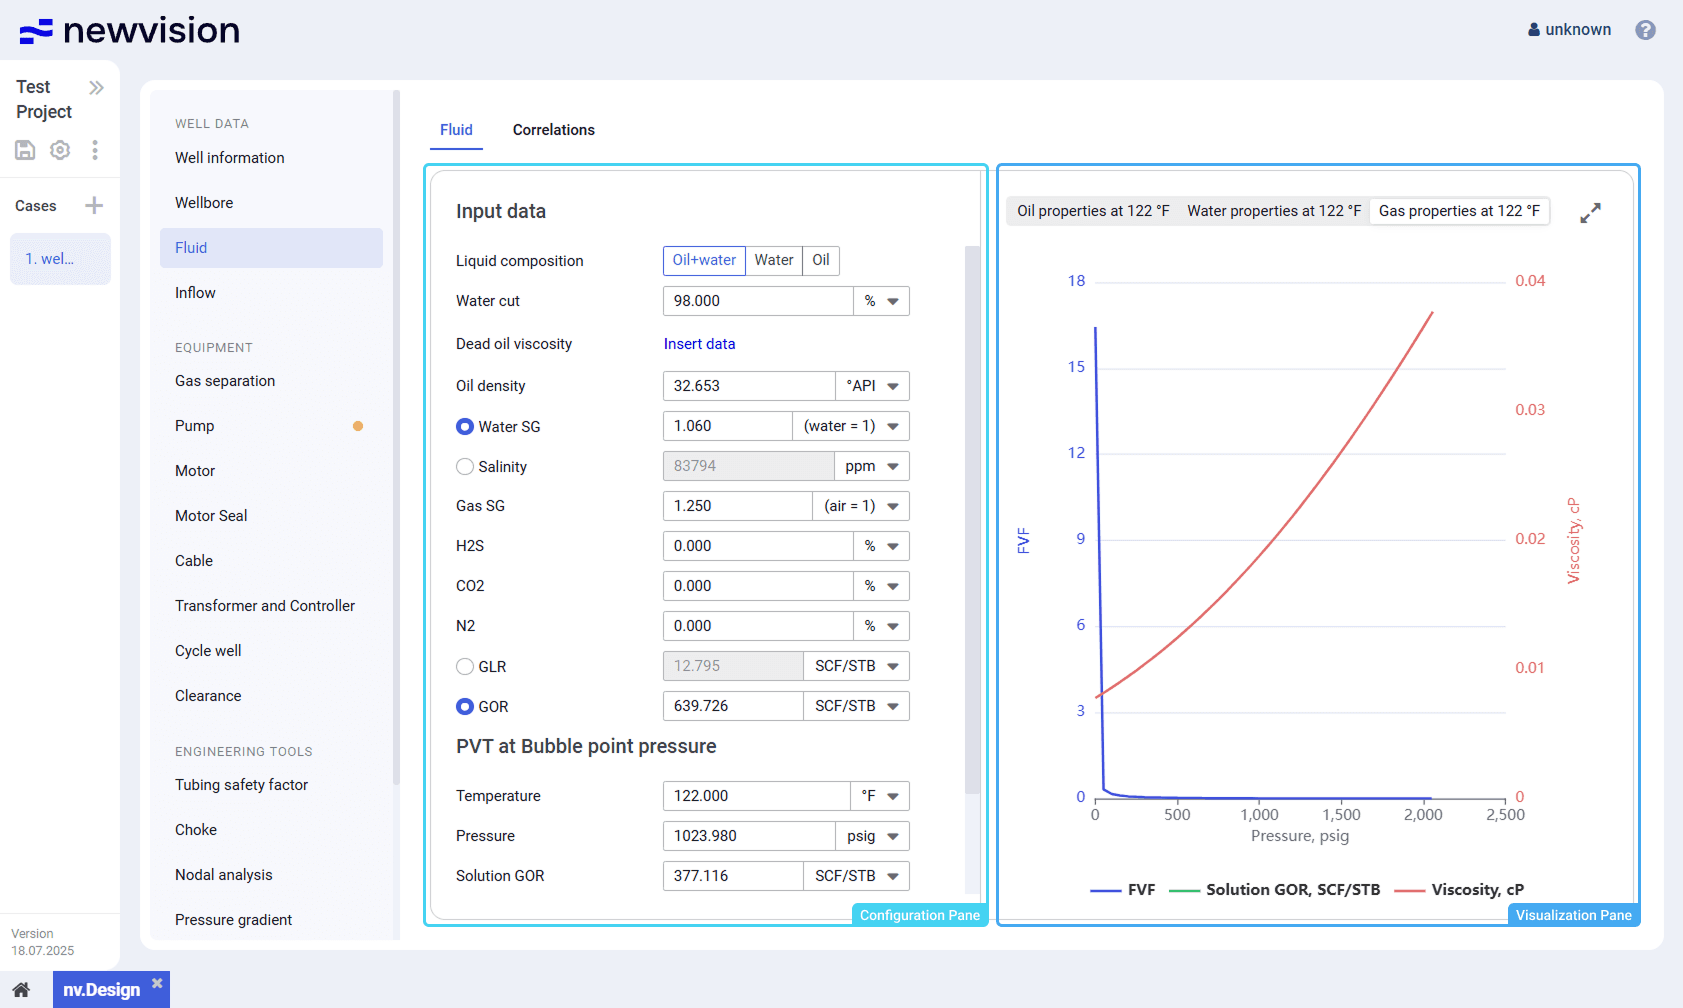Expand the Temperature unit dropdown
The image size is (1683, 1008).
879,796
